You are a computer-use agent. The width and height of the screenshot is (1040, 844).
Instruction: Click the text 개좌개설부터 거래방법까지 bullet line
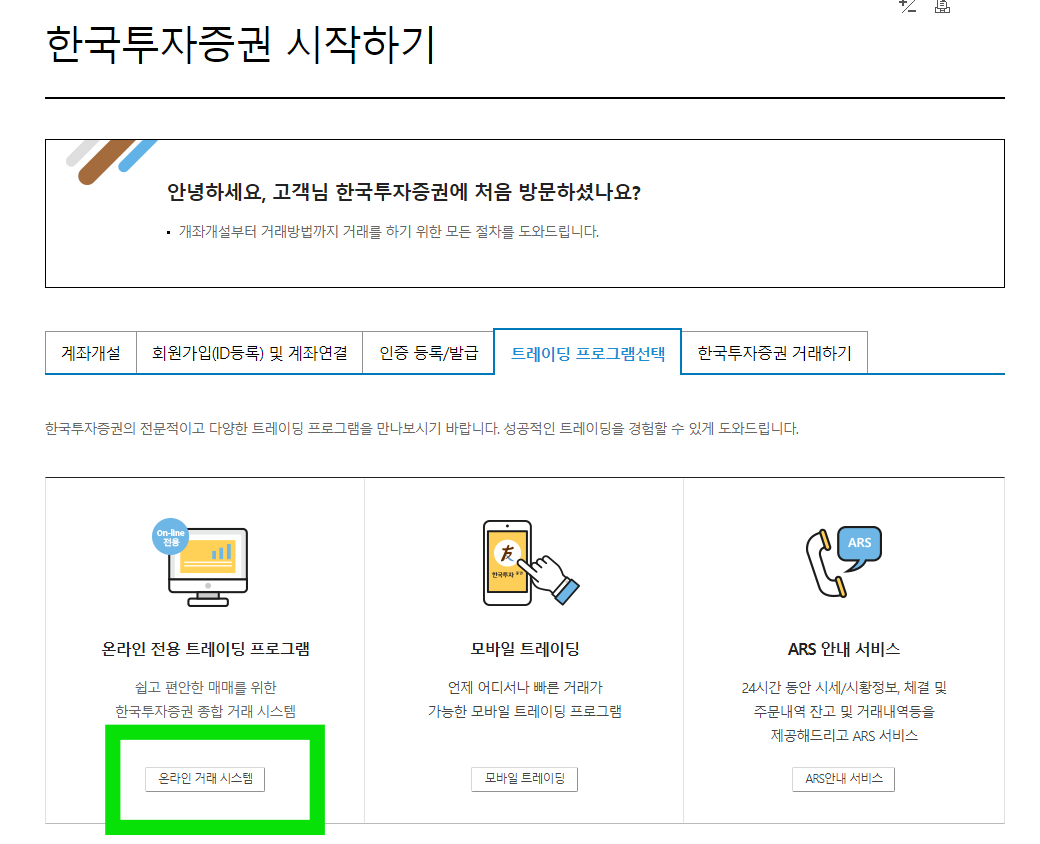point(389,232)
